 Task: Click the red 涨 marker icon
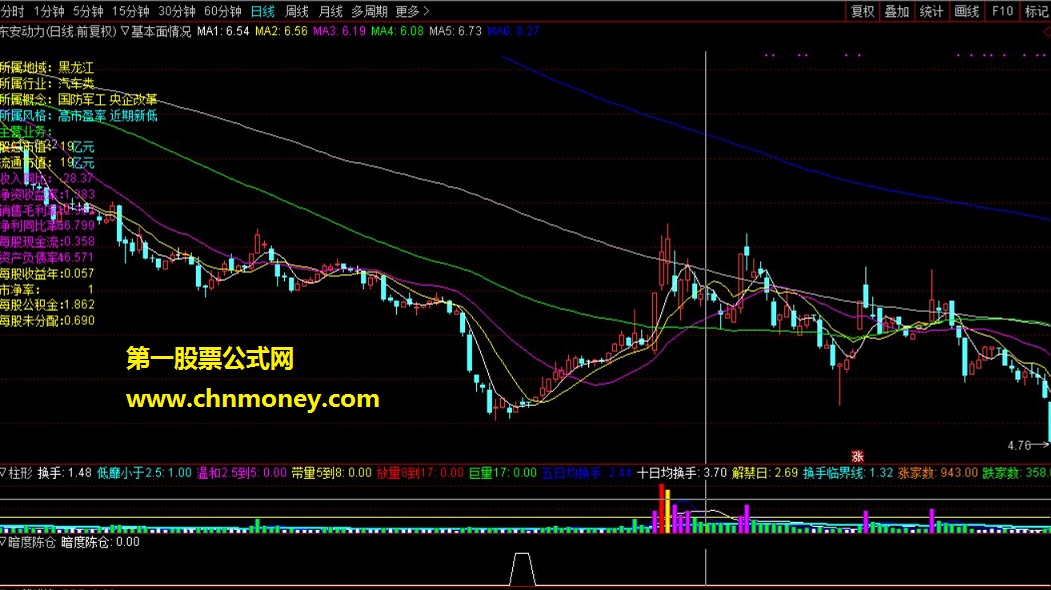click(857, 457)
